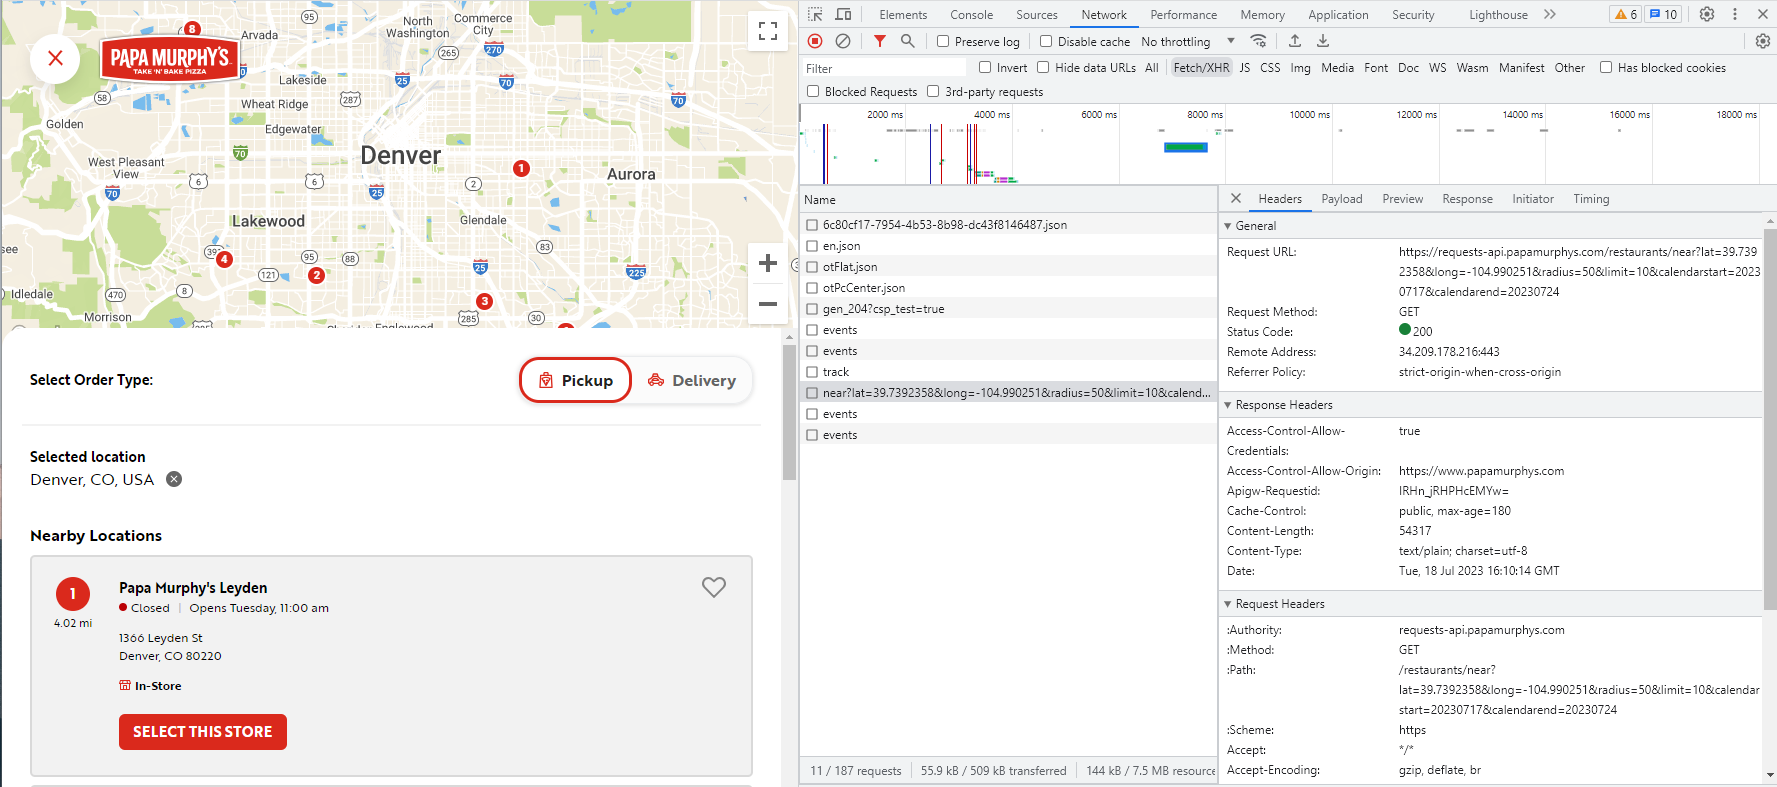Select Delivery order type
This screenshot has width=1777, height=787.
pyautogui.click(x=692, y=380)
